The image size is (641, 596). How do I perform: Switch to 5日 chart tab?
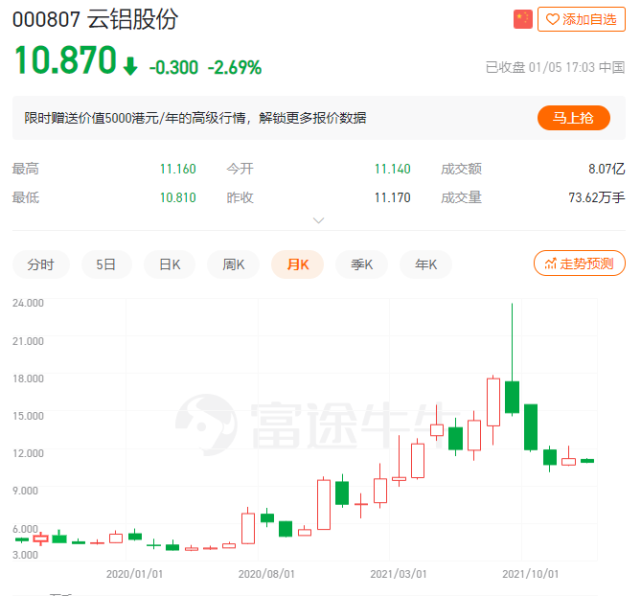point(106,264)
